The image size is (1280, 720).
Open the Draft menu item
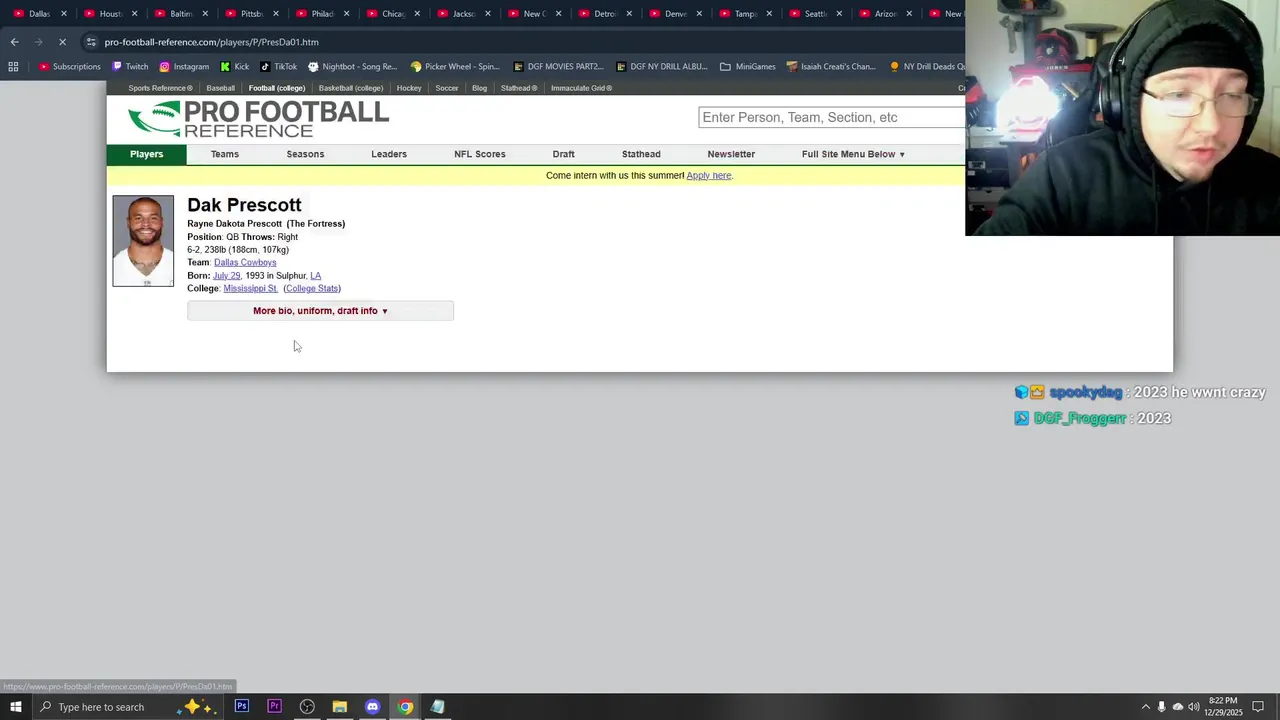click(x=563, y=154)
